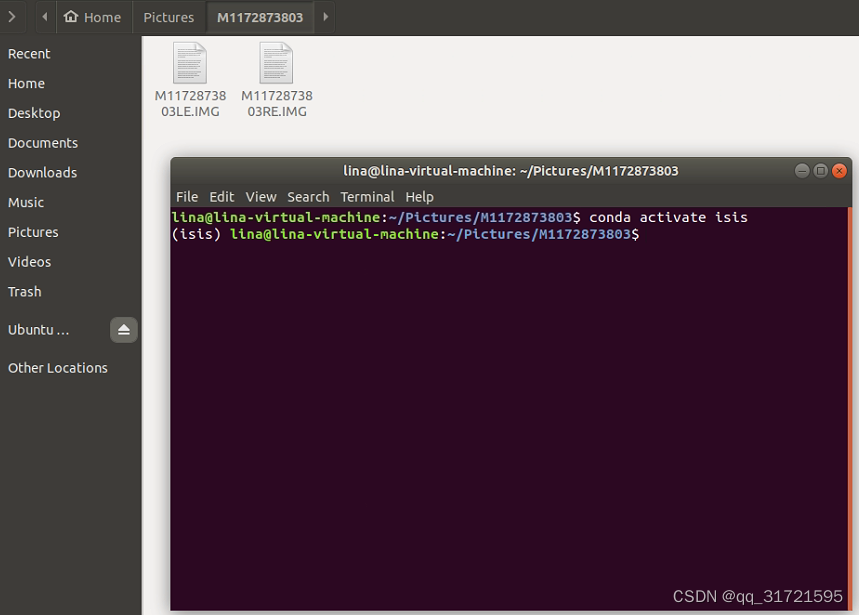The image size is (859, 615).
Task: Open the terminal Help menu
Action: tap(420, 197)
